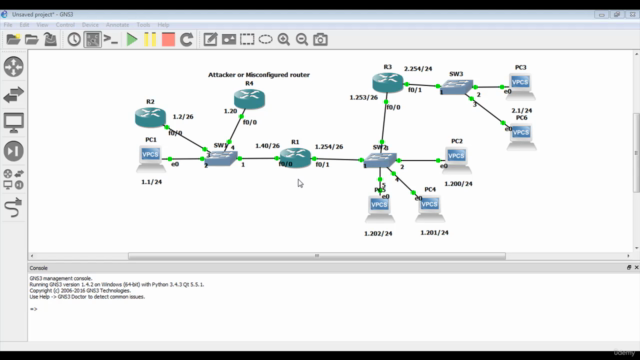This screenshot has width=640, height=360.
Task: Select the Add a note tool
Action: [x=210, y=40]
